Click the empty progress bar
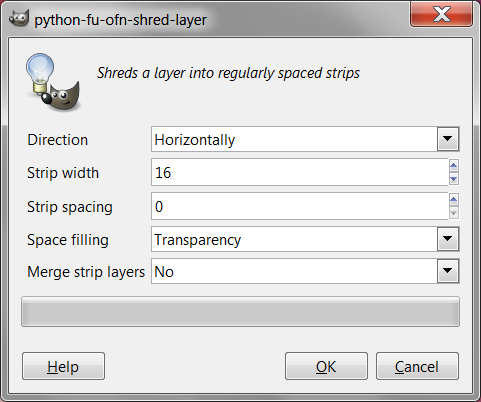The height and width of the screenshot is (402, 481). click(x=240, y=312)
